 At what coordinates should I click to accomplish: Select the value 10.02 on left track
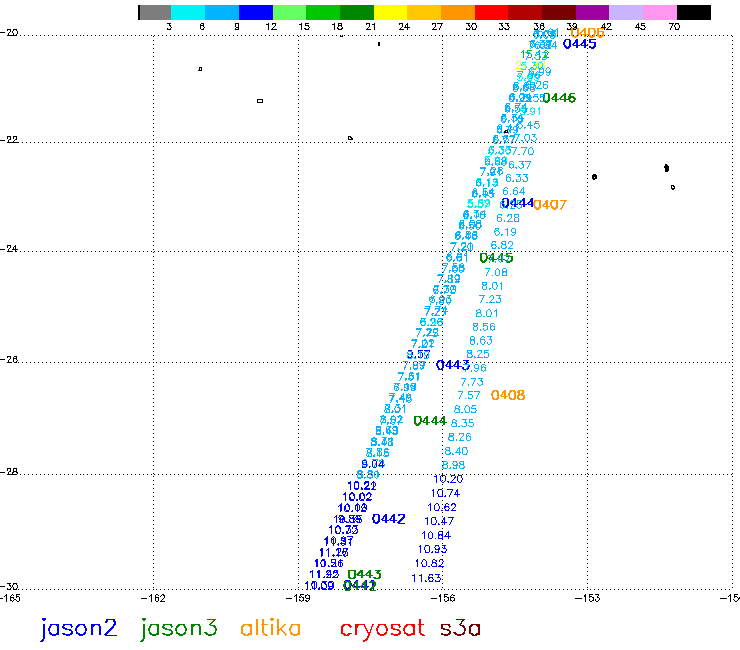tap(357, 497)
